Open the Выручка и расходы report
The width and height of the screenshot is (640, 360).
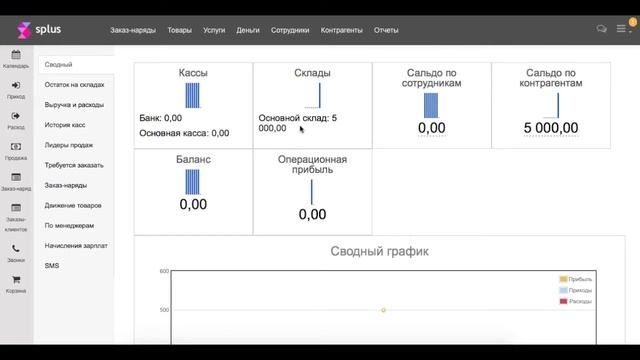click(74, 105)
